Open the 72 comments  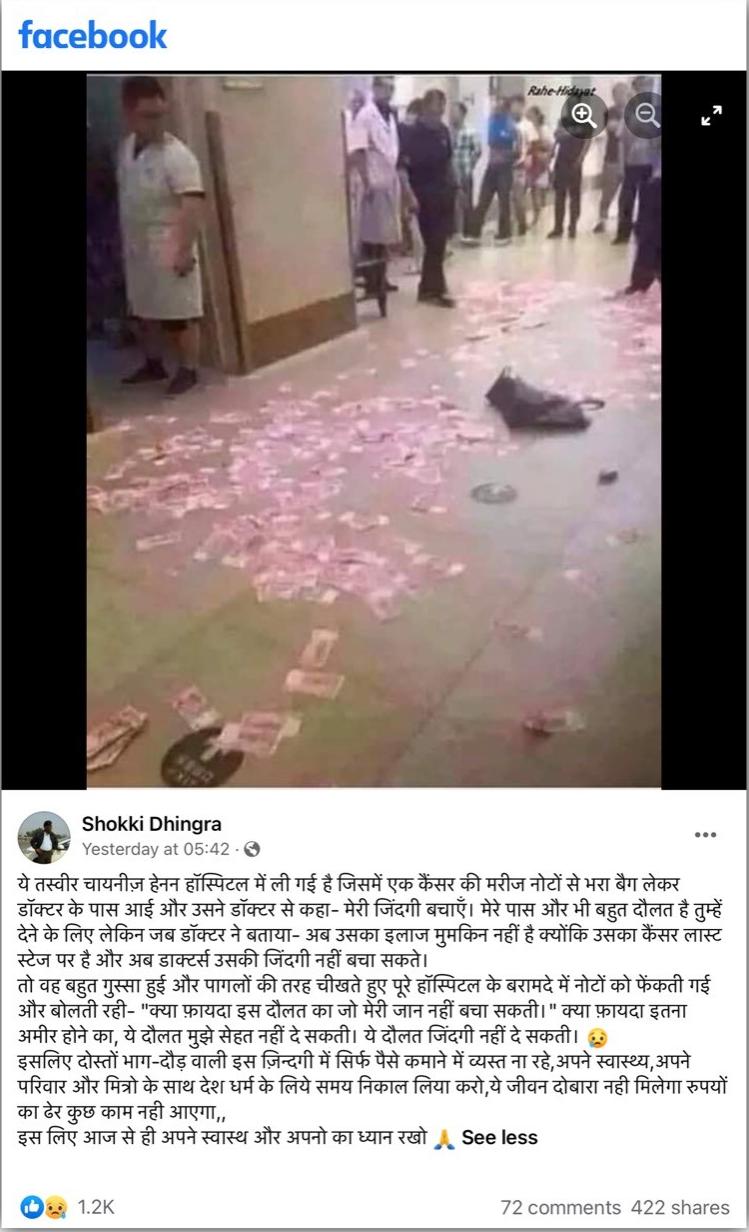coord(561,1207)
